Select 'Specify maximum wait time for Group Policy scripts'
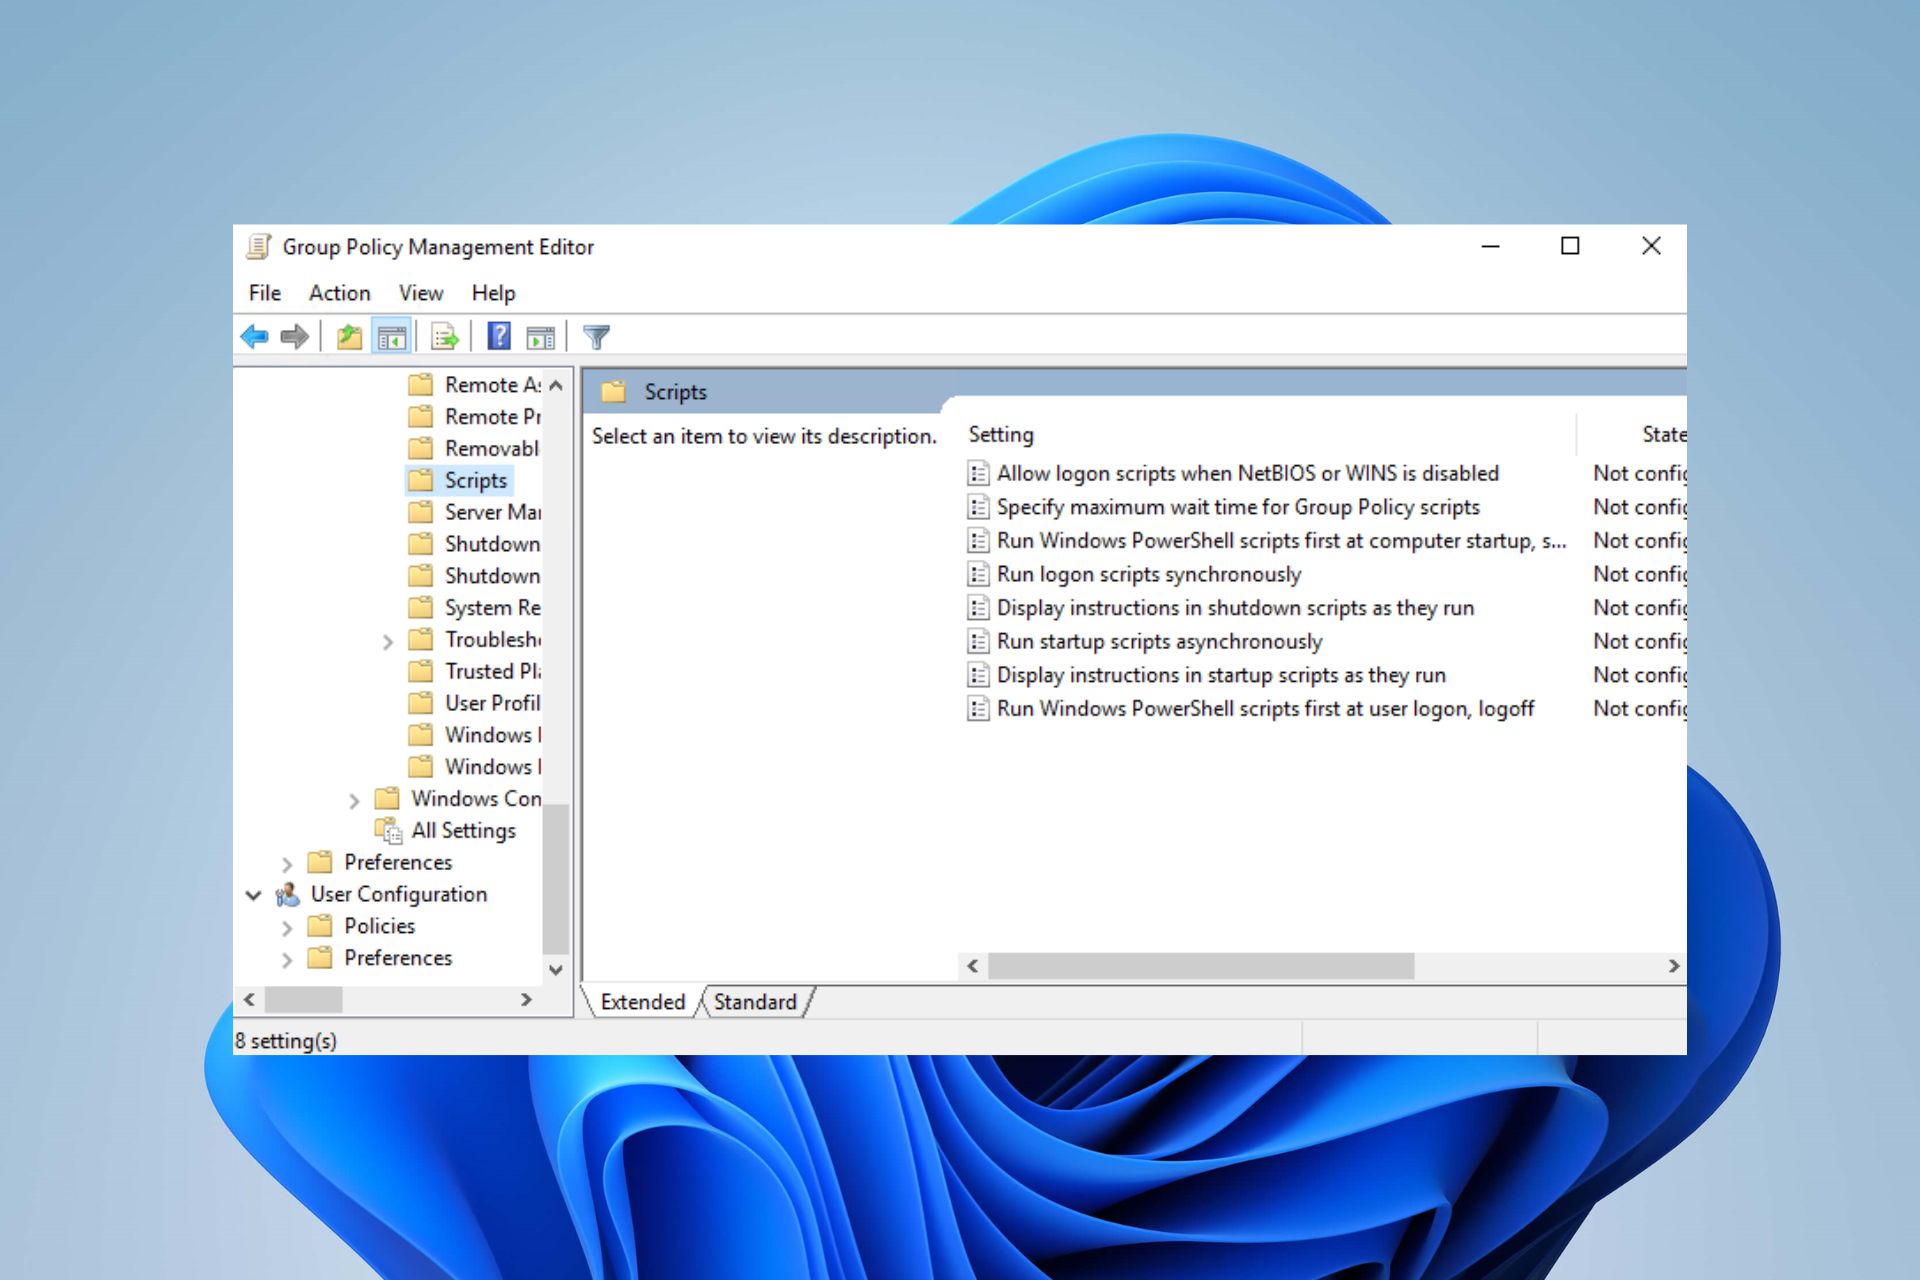 point(1238,507)
